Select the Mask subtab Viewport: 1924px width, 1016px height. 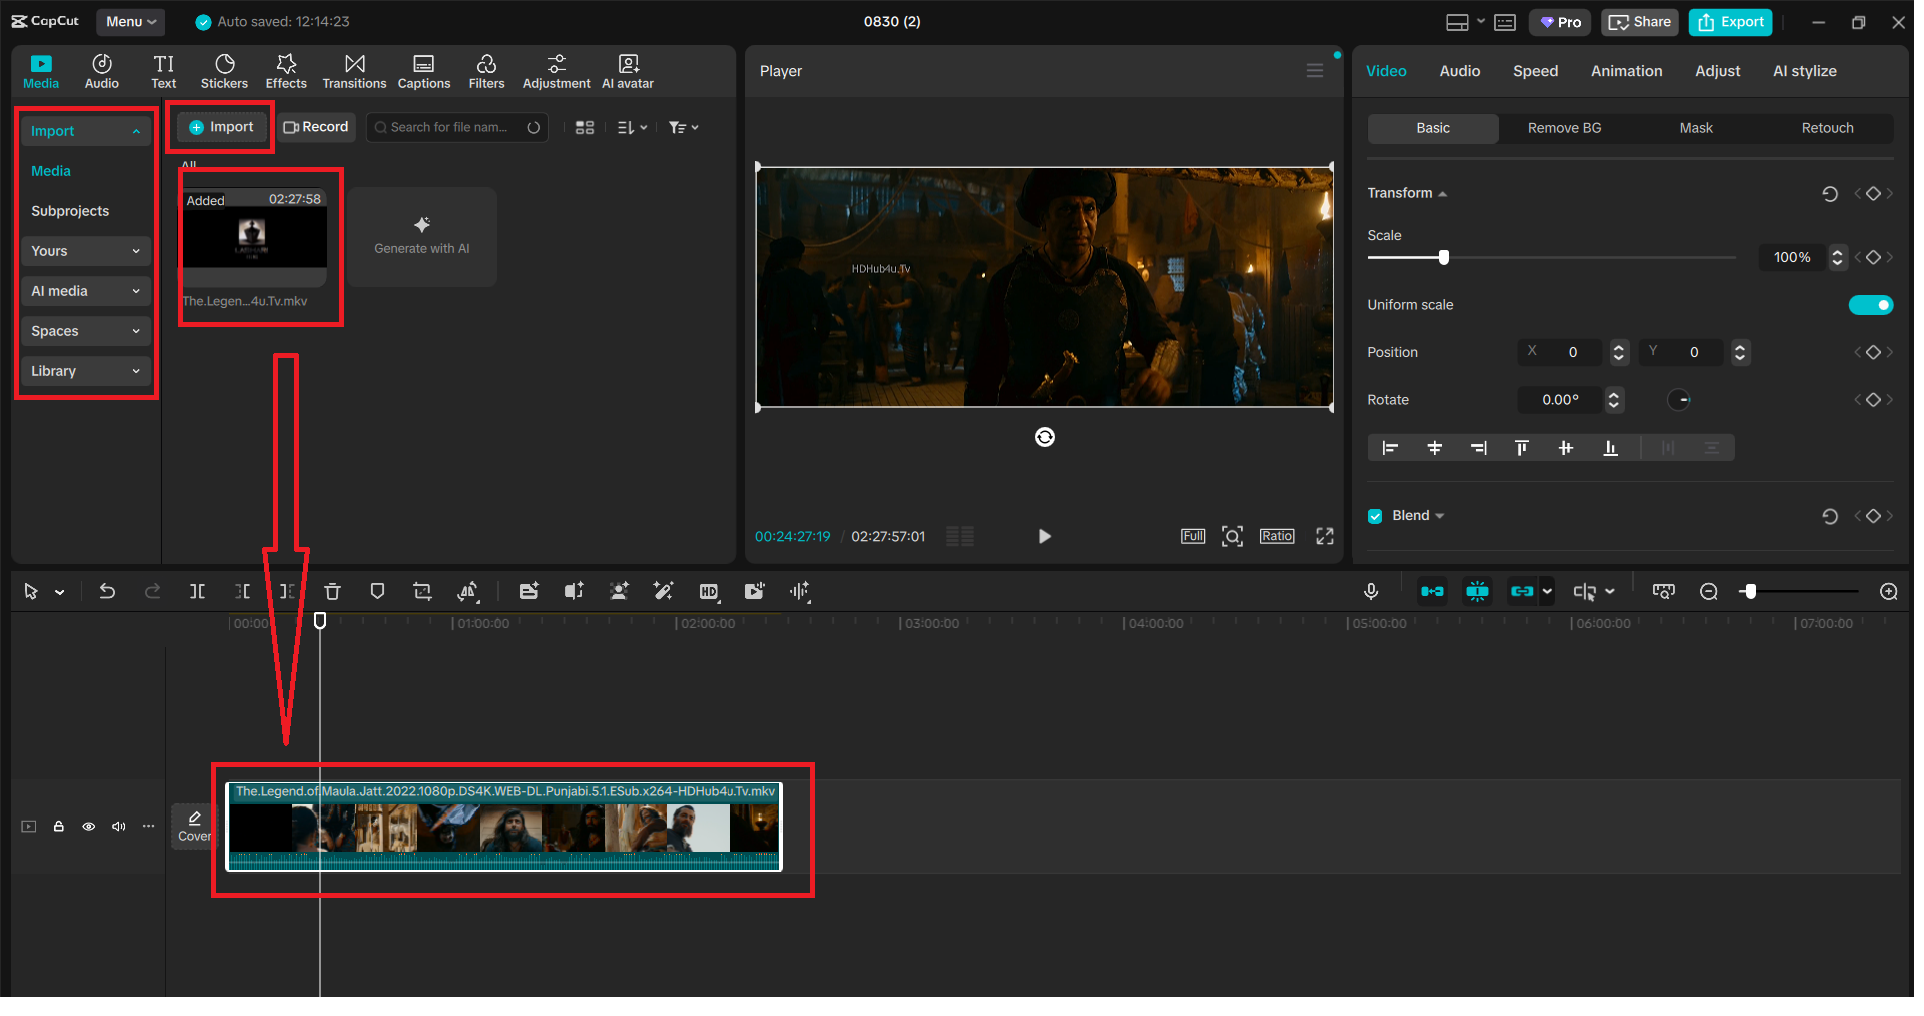point(1696,128)
